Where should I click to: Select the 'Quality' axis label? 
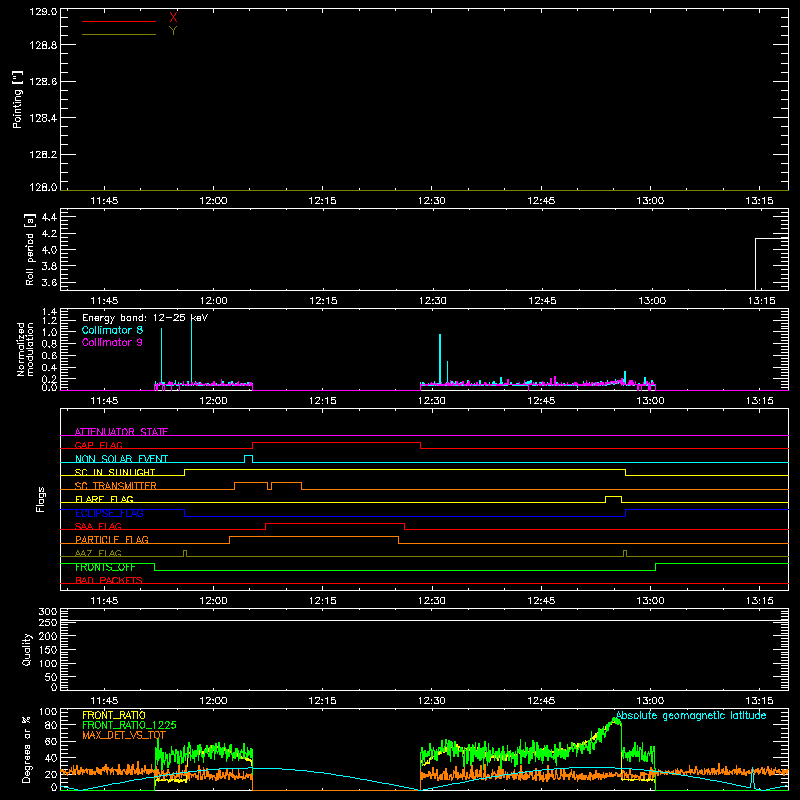click(x=27, y=649)
